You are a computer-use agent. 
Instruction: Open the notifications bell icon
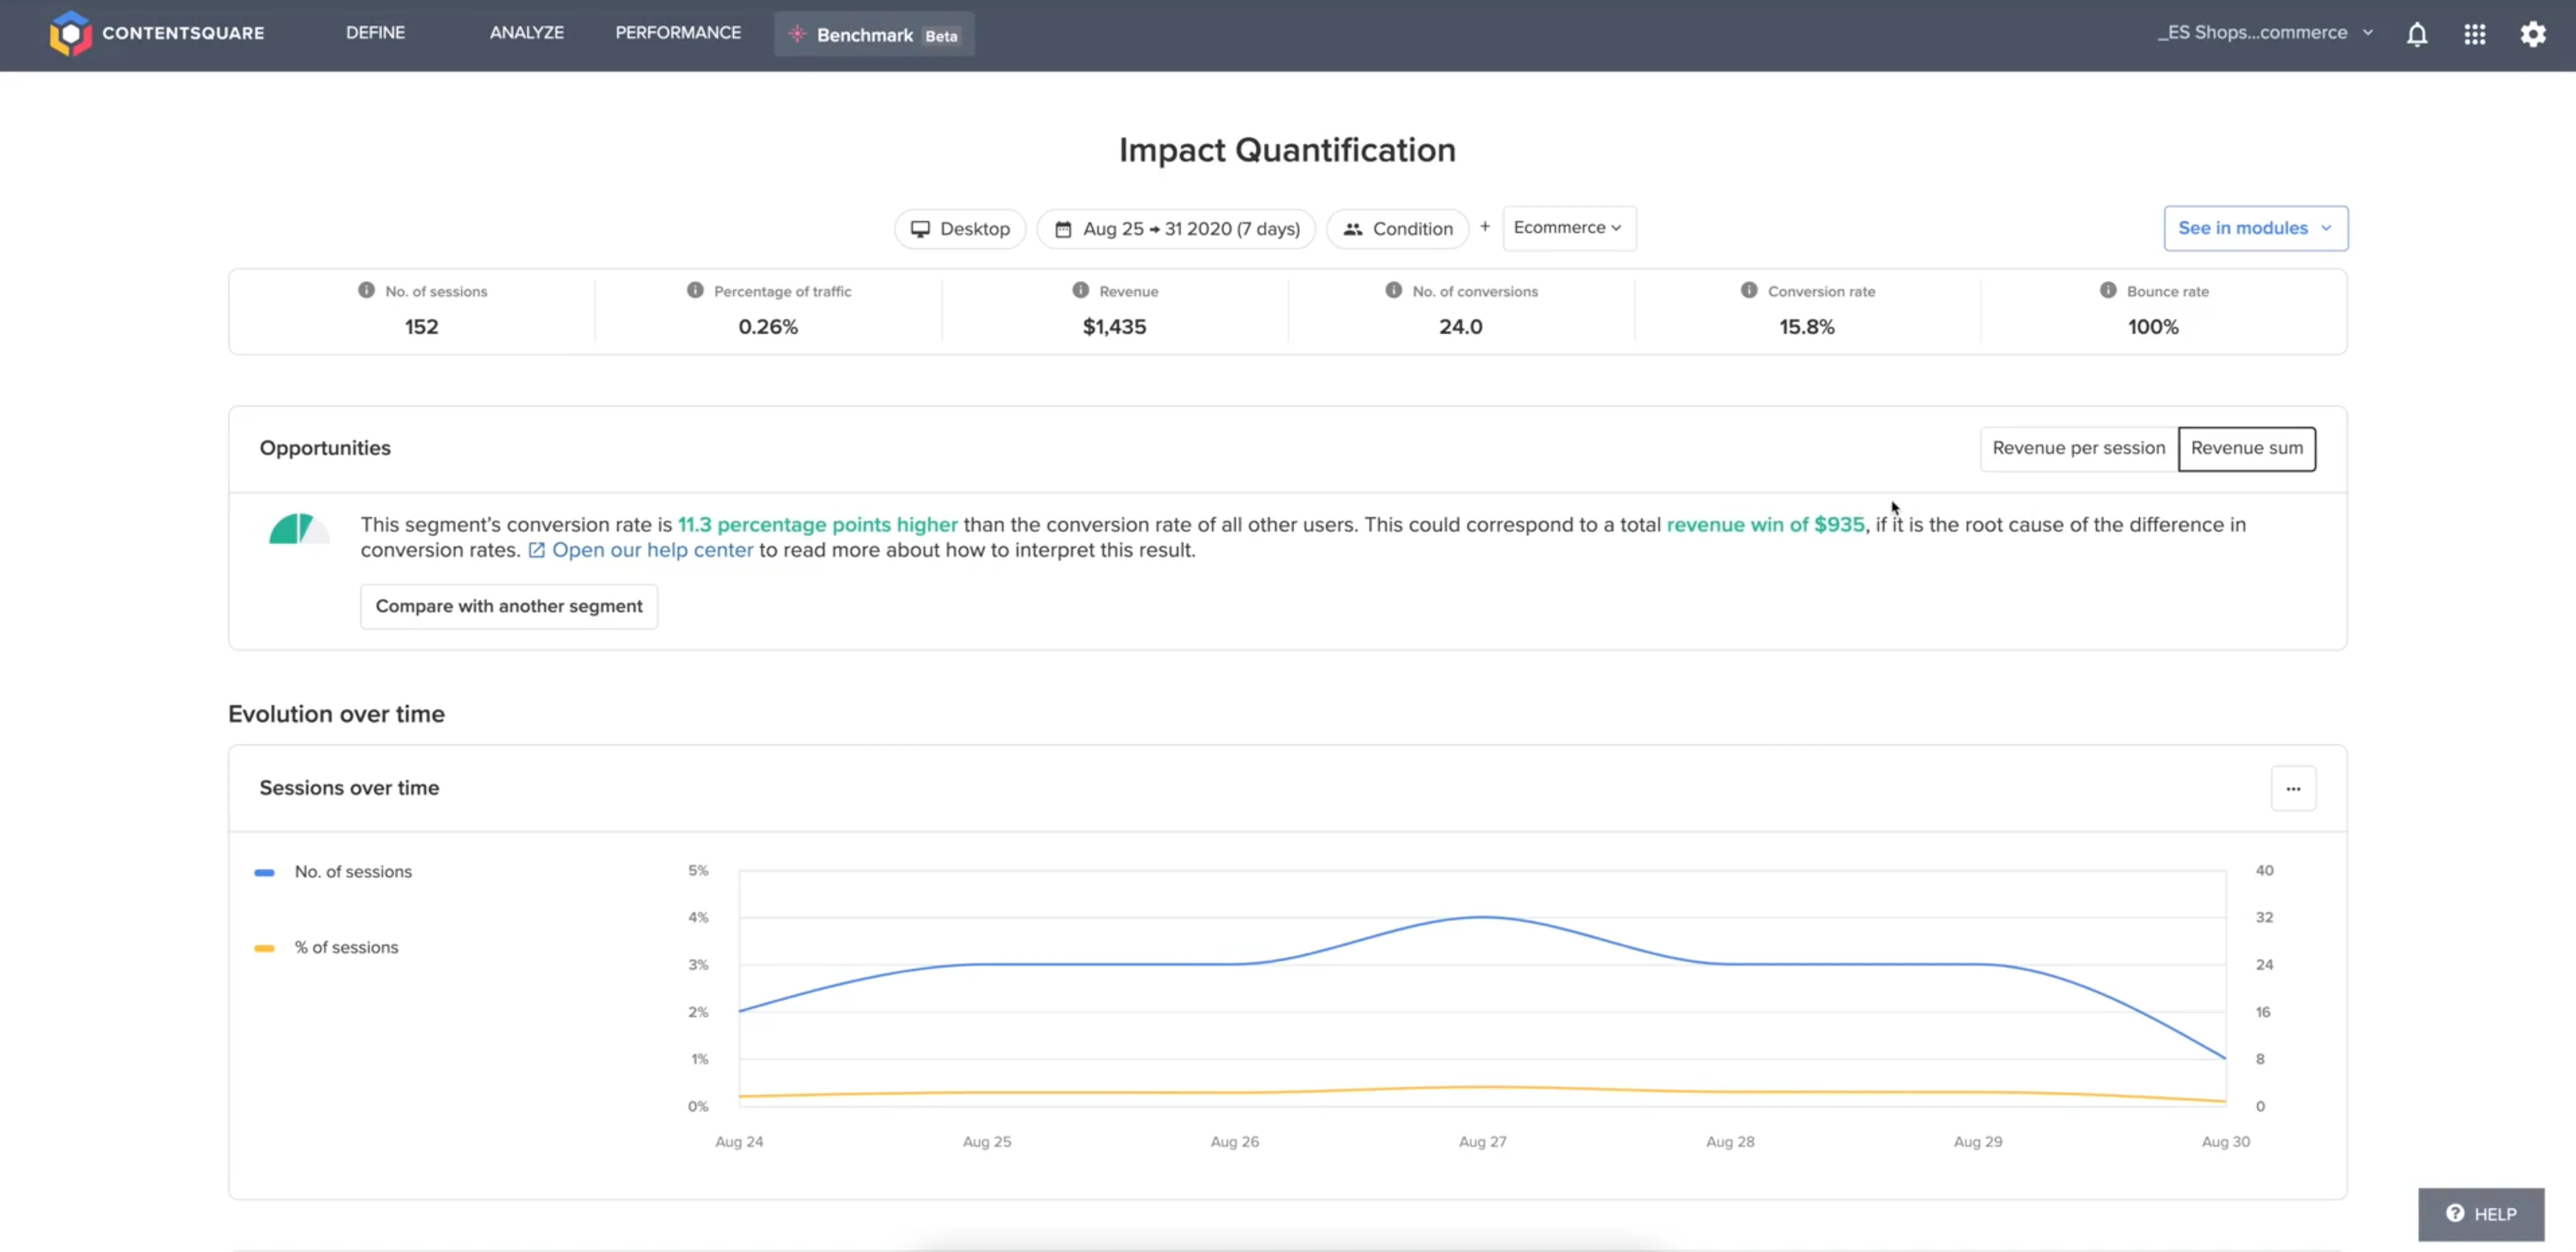(x=2416, y=35)
